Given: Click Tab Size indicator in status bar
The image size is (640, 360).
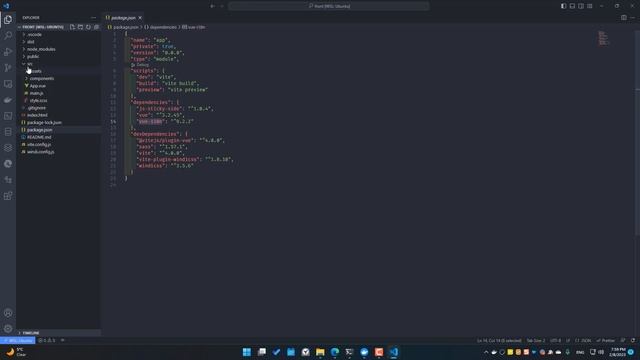Looking at the screenshot, I should pyautogui.click(x=536, y=340).
